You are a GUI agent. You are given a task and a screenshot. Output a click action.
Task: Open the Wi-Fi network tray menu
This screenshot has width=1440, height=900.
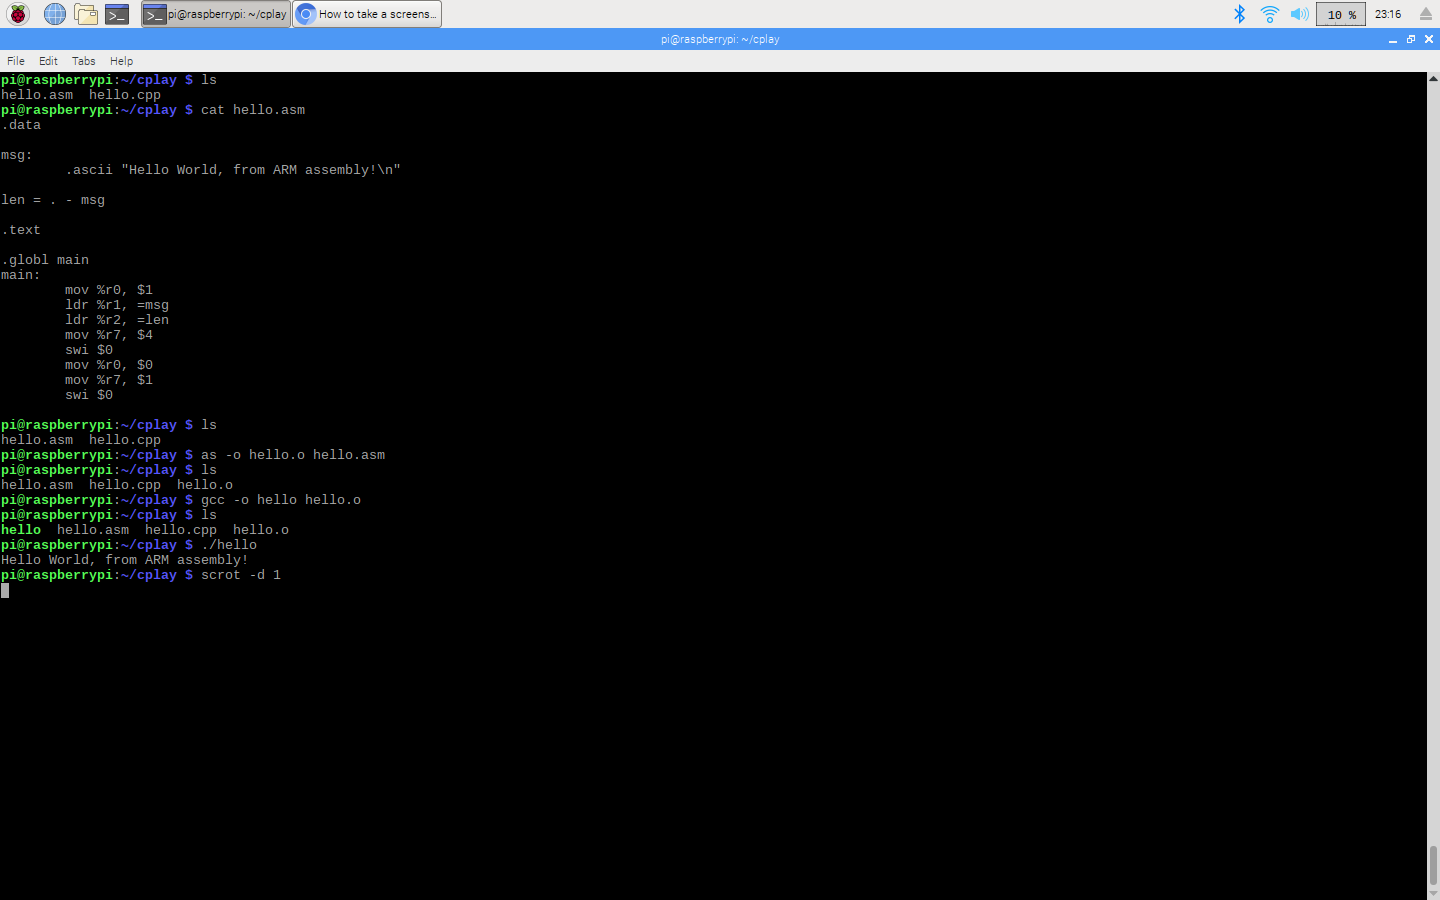[1269, 14]
